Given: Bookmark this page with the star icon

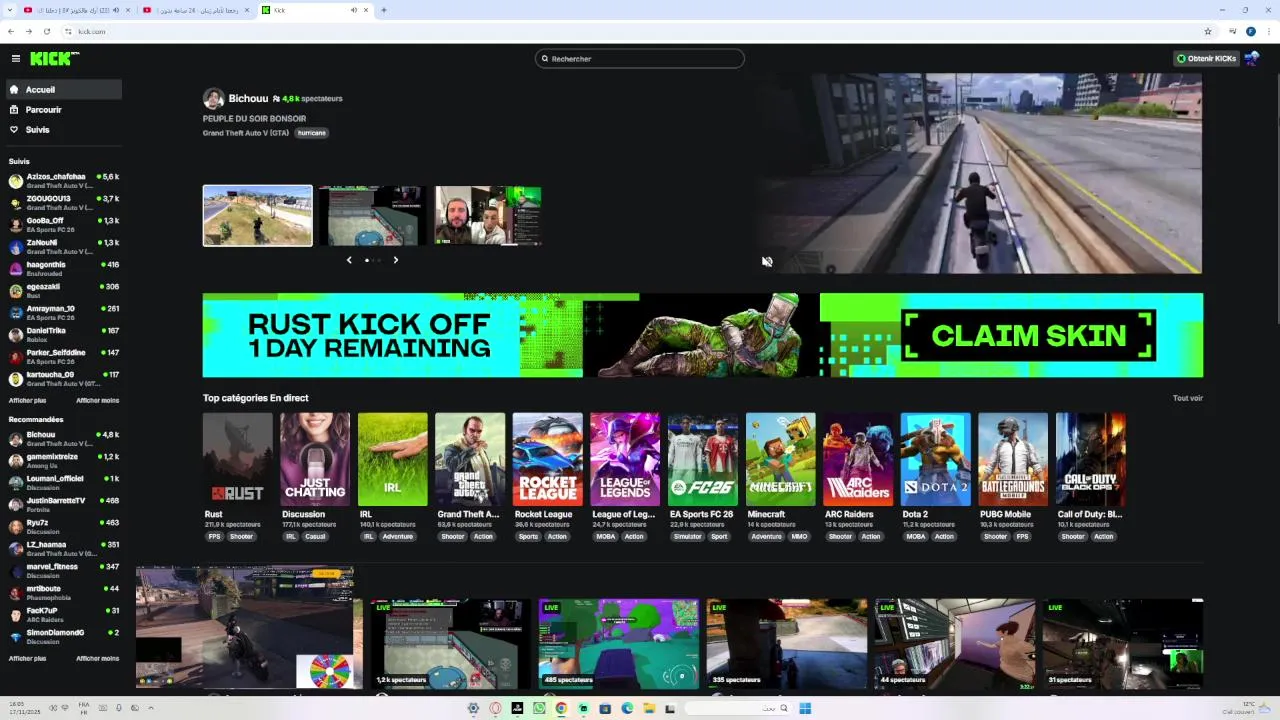Looking at the screenshot, I should click(x=1208, y=31).
